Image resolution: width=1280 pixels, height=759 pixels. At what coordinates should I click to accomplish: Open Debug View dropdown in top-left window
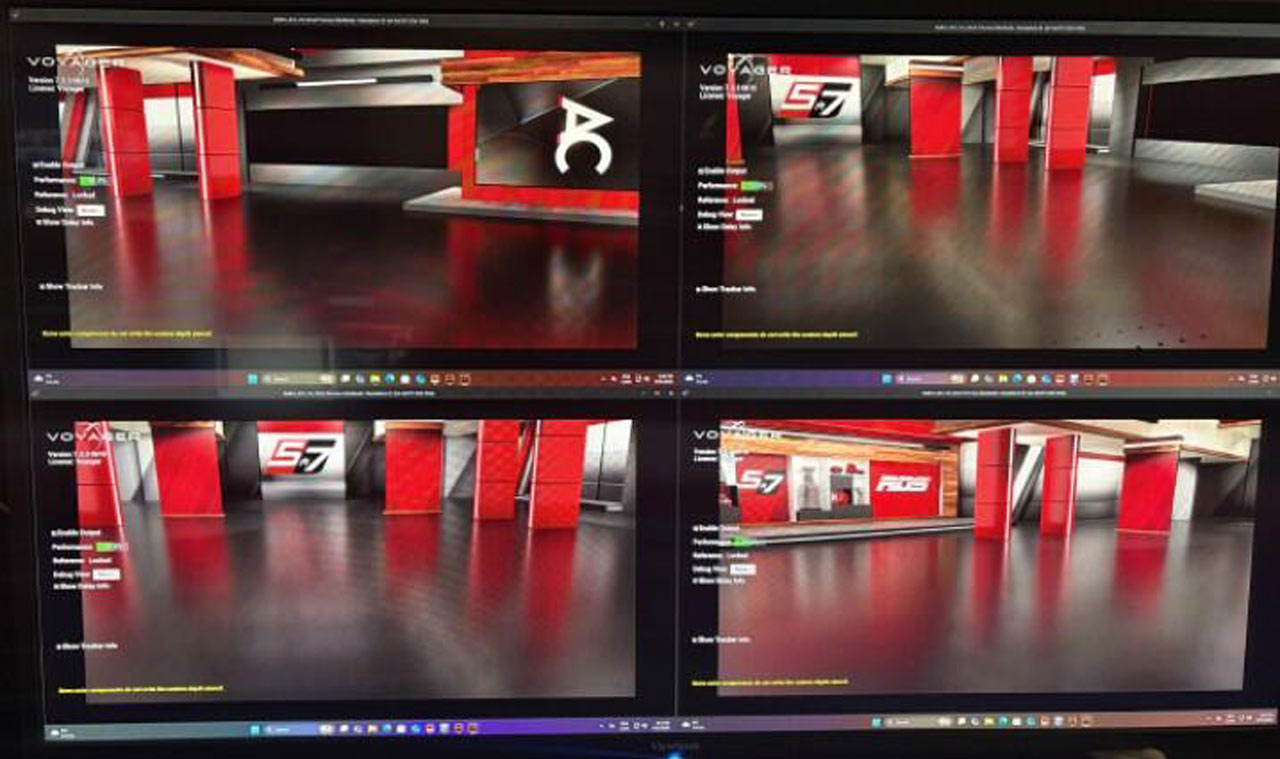91,211
